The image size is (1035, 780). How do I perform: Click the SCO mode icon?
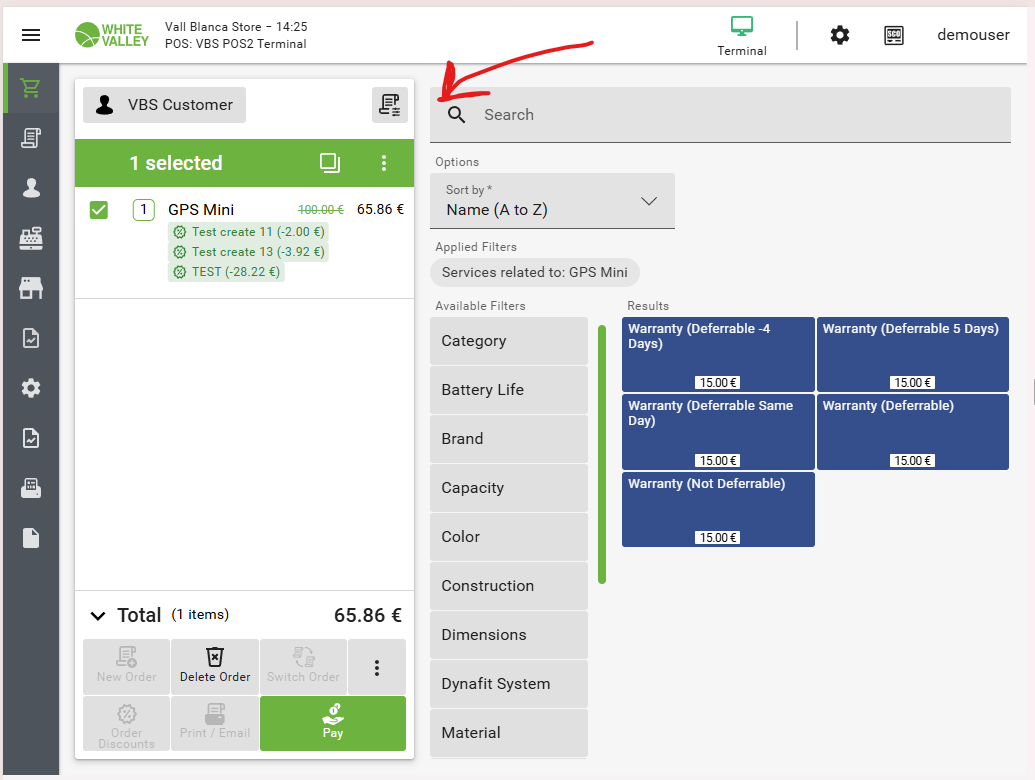(894, 35)
